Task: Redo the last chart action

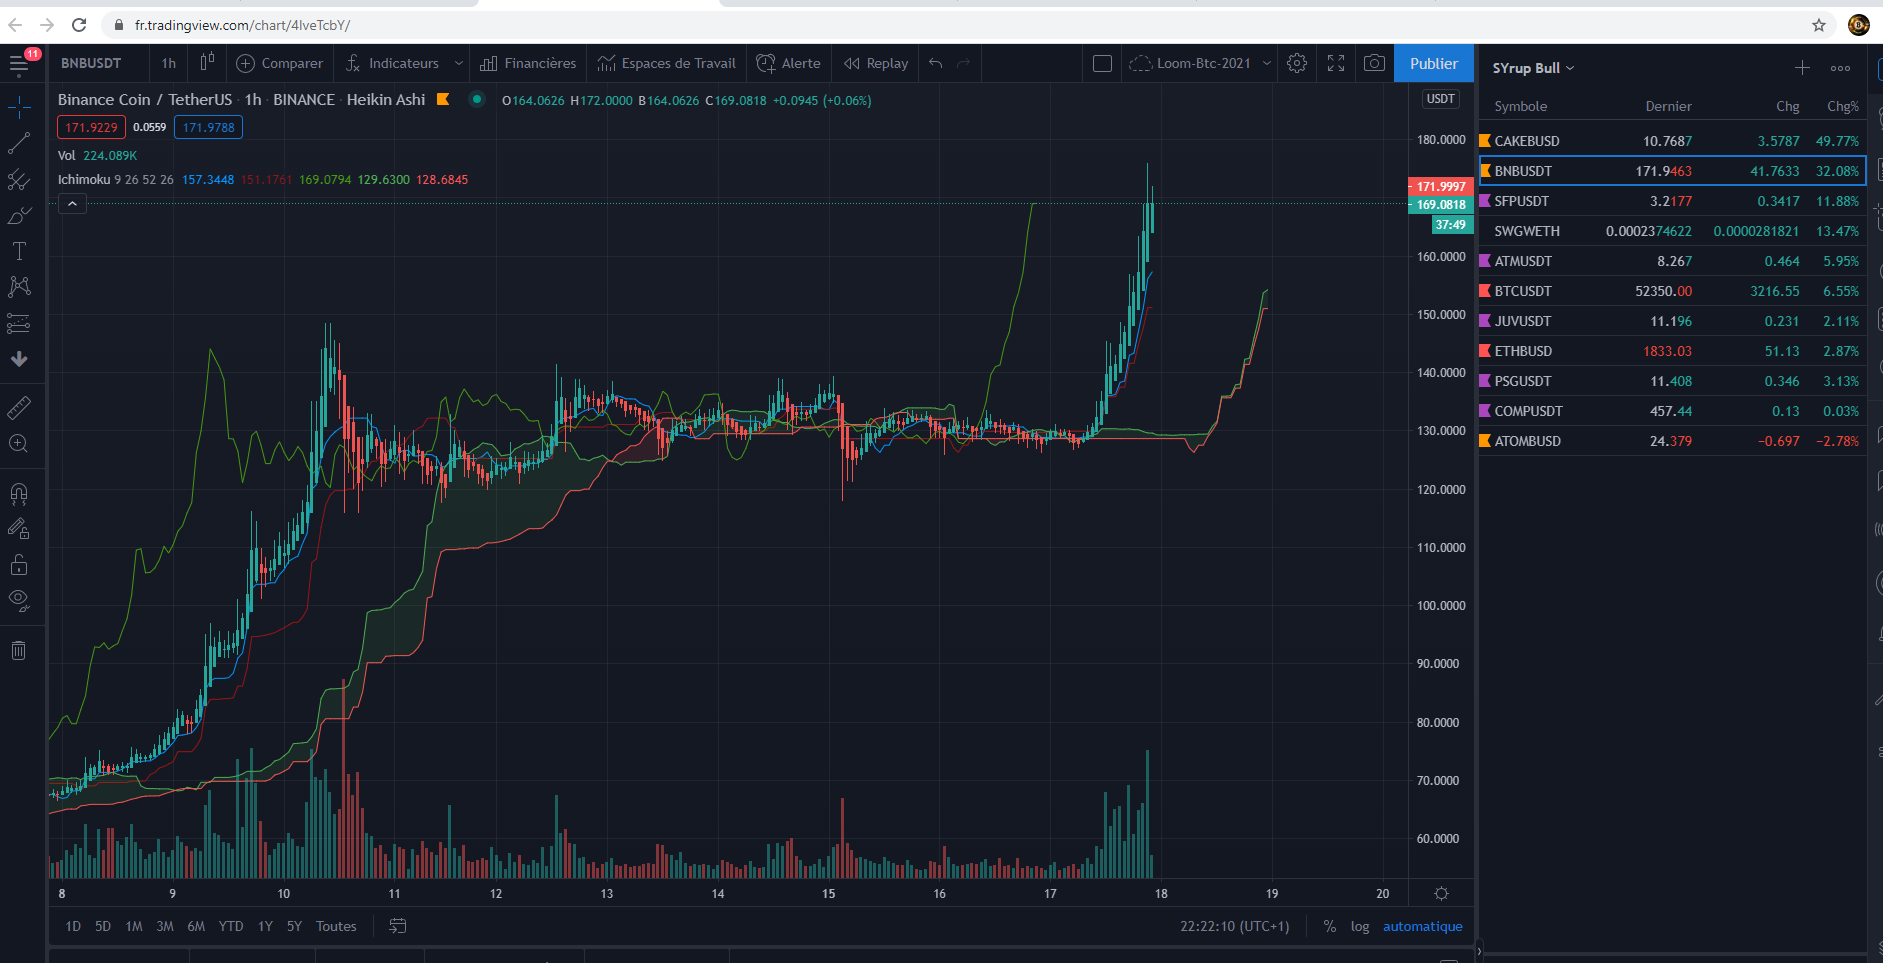Action: (x=964, y=63)
